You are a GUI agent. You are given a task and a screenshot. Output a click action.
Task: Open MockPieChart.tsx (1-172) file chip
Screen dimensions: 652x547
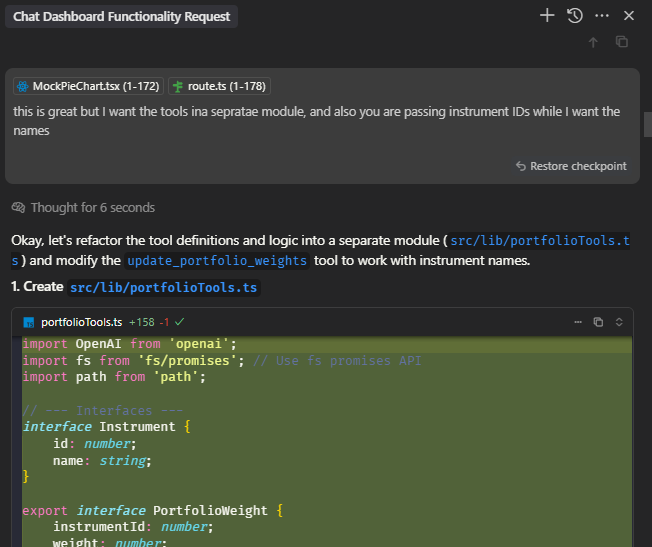click(89, 86)
